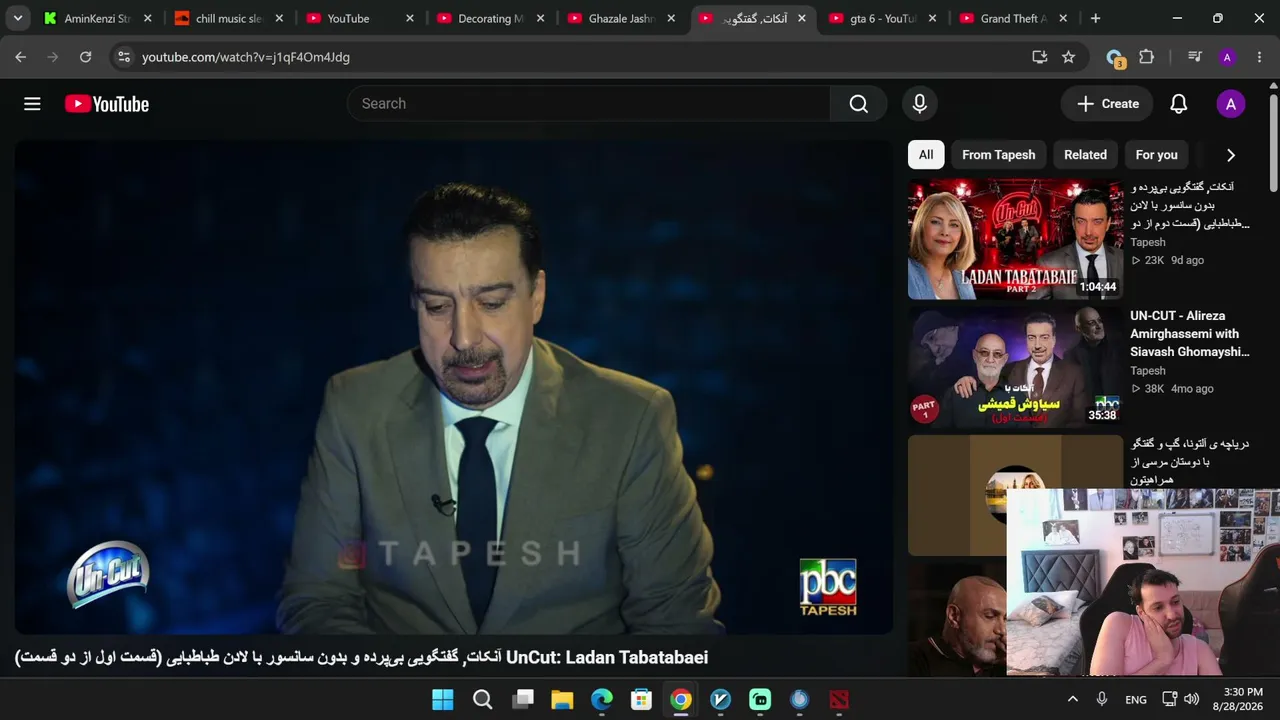Viewport: 1280px width, 720px height.
Task: Go back with the browser back arrow
Action: 21,57
